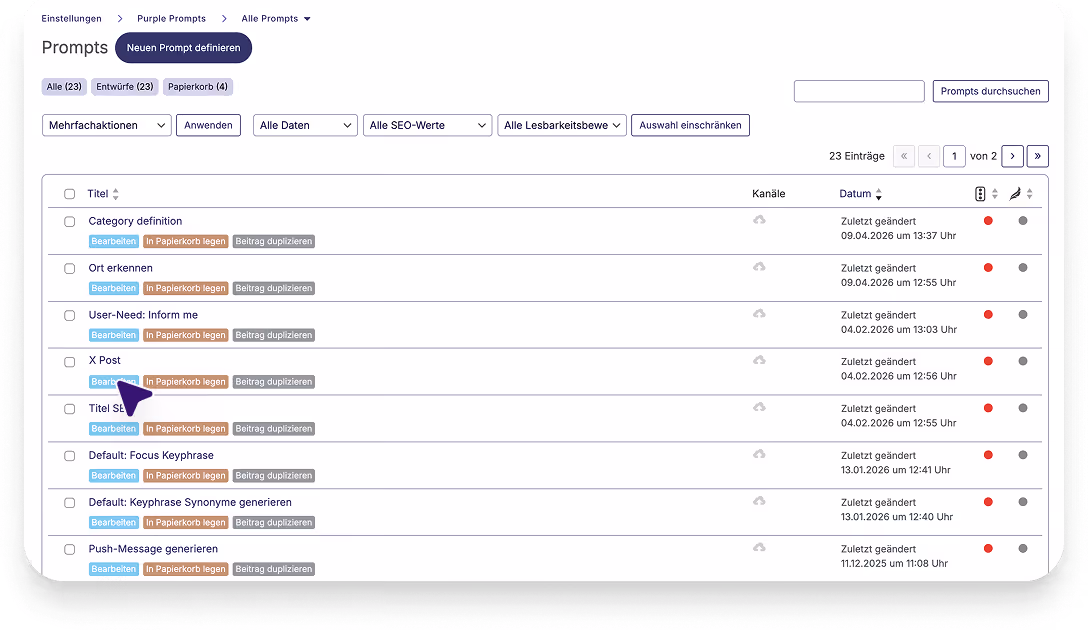Click 23 Einträge count text
Image resolution: width=1088 pixels, height=630 pixels.
(x=857, y=156)
